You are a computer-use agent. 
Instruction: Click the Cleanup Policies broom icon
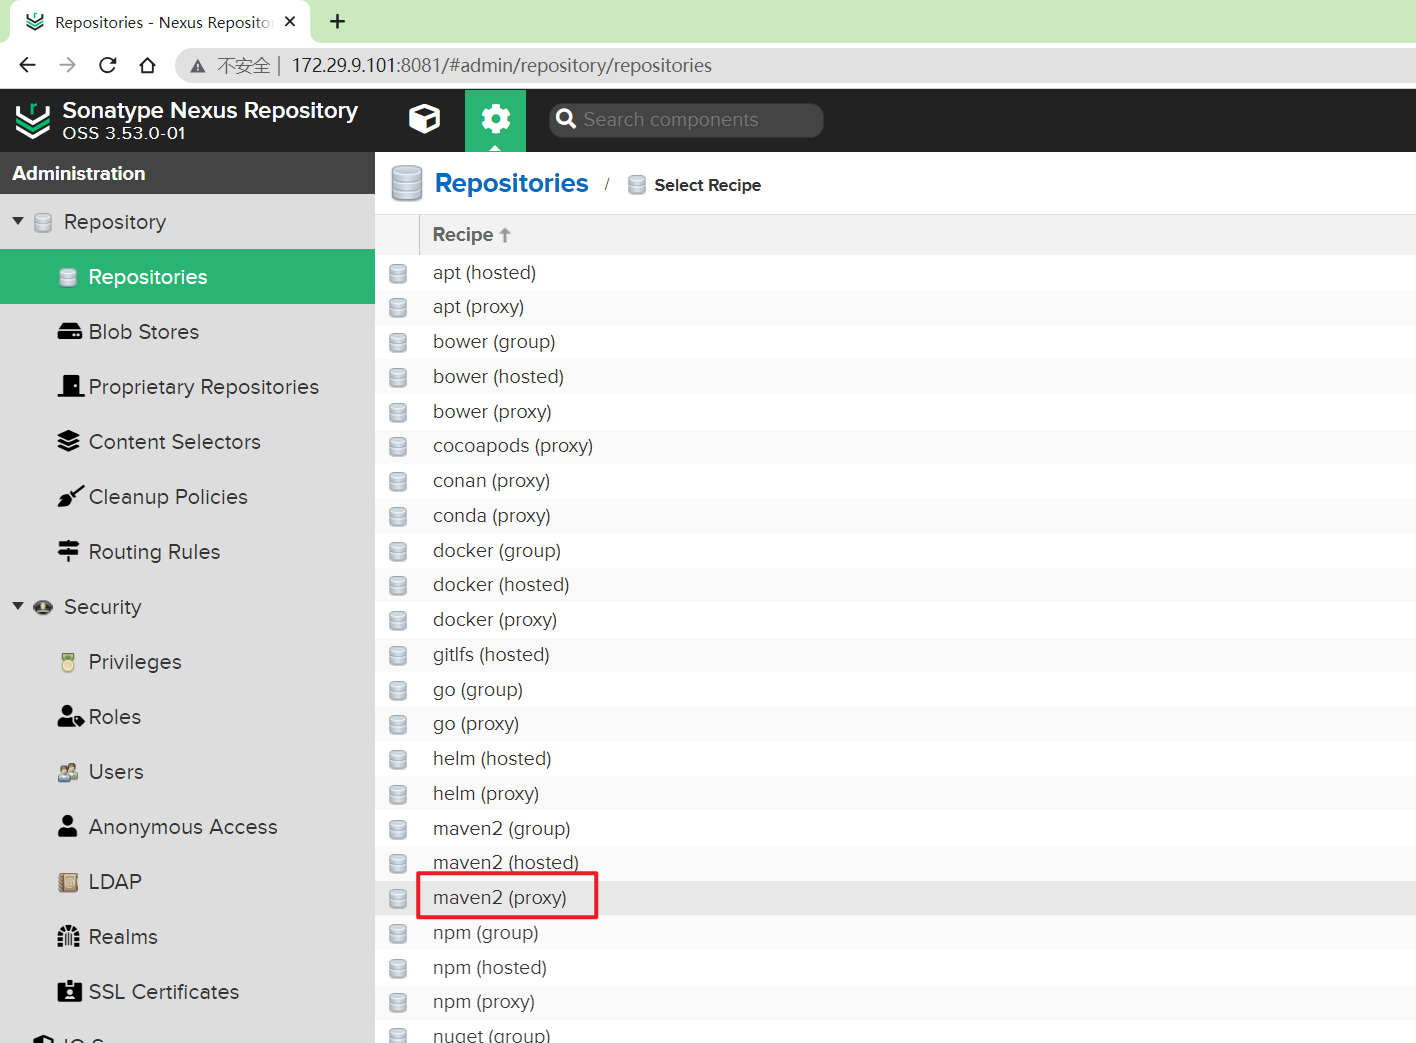coord(70,496)
